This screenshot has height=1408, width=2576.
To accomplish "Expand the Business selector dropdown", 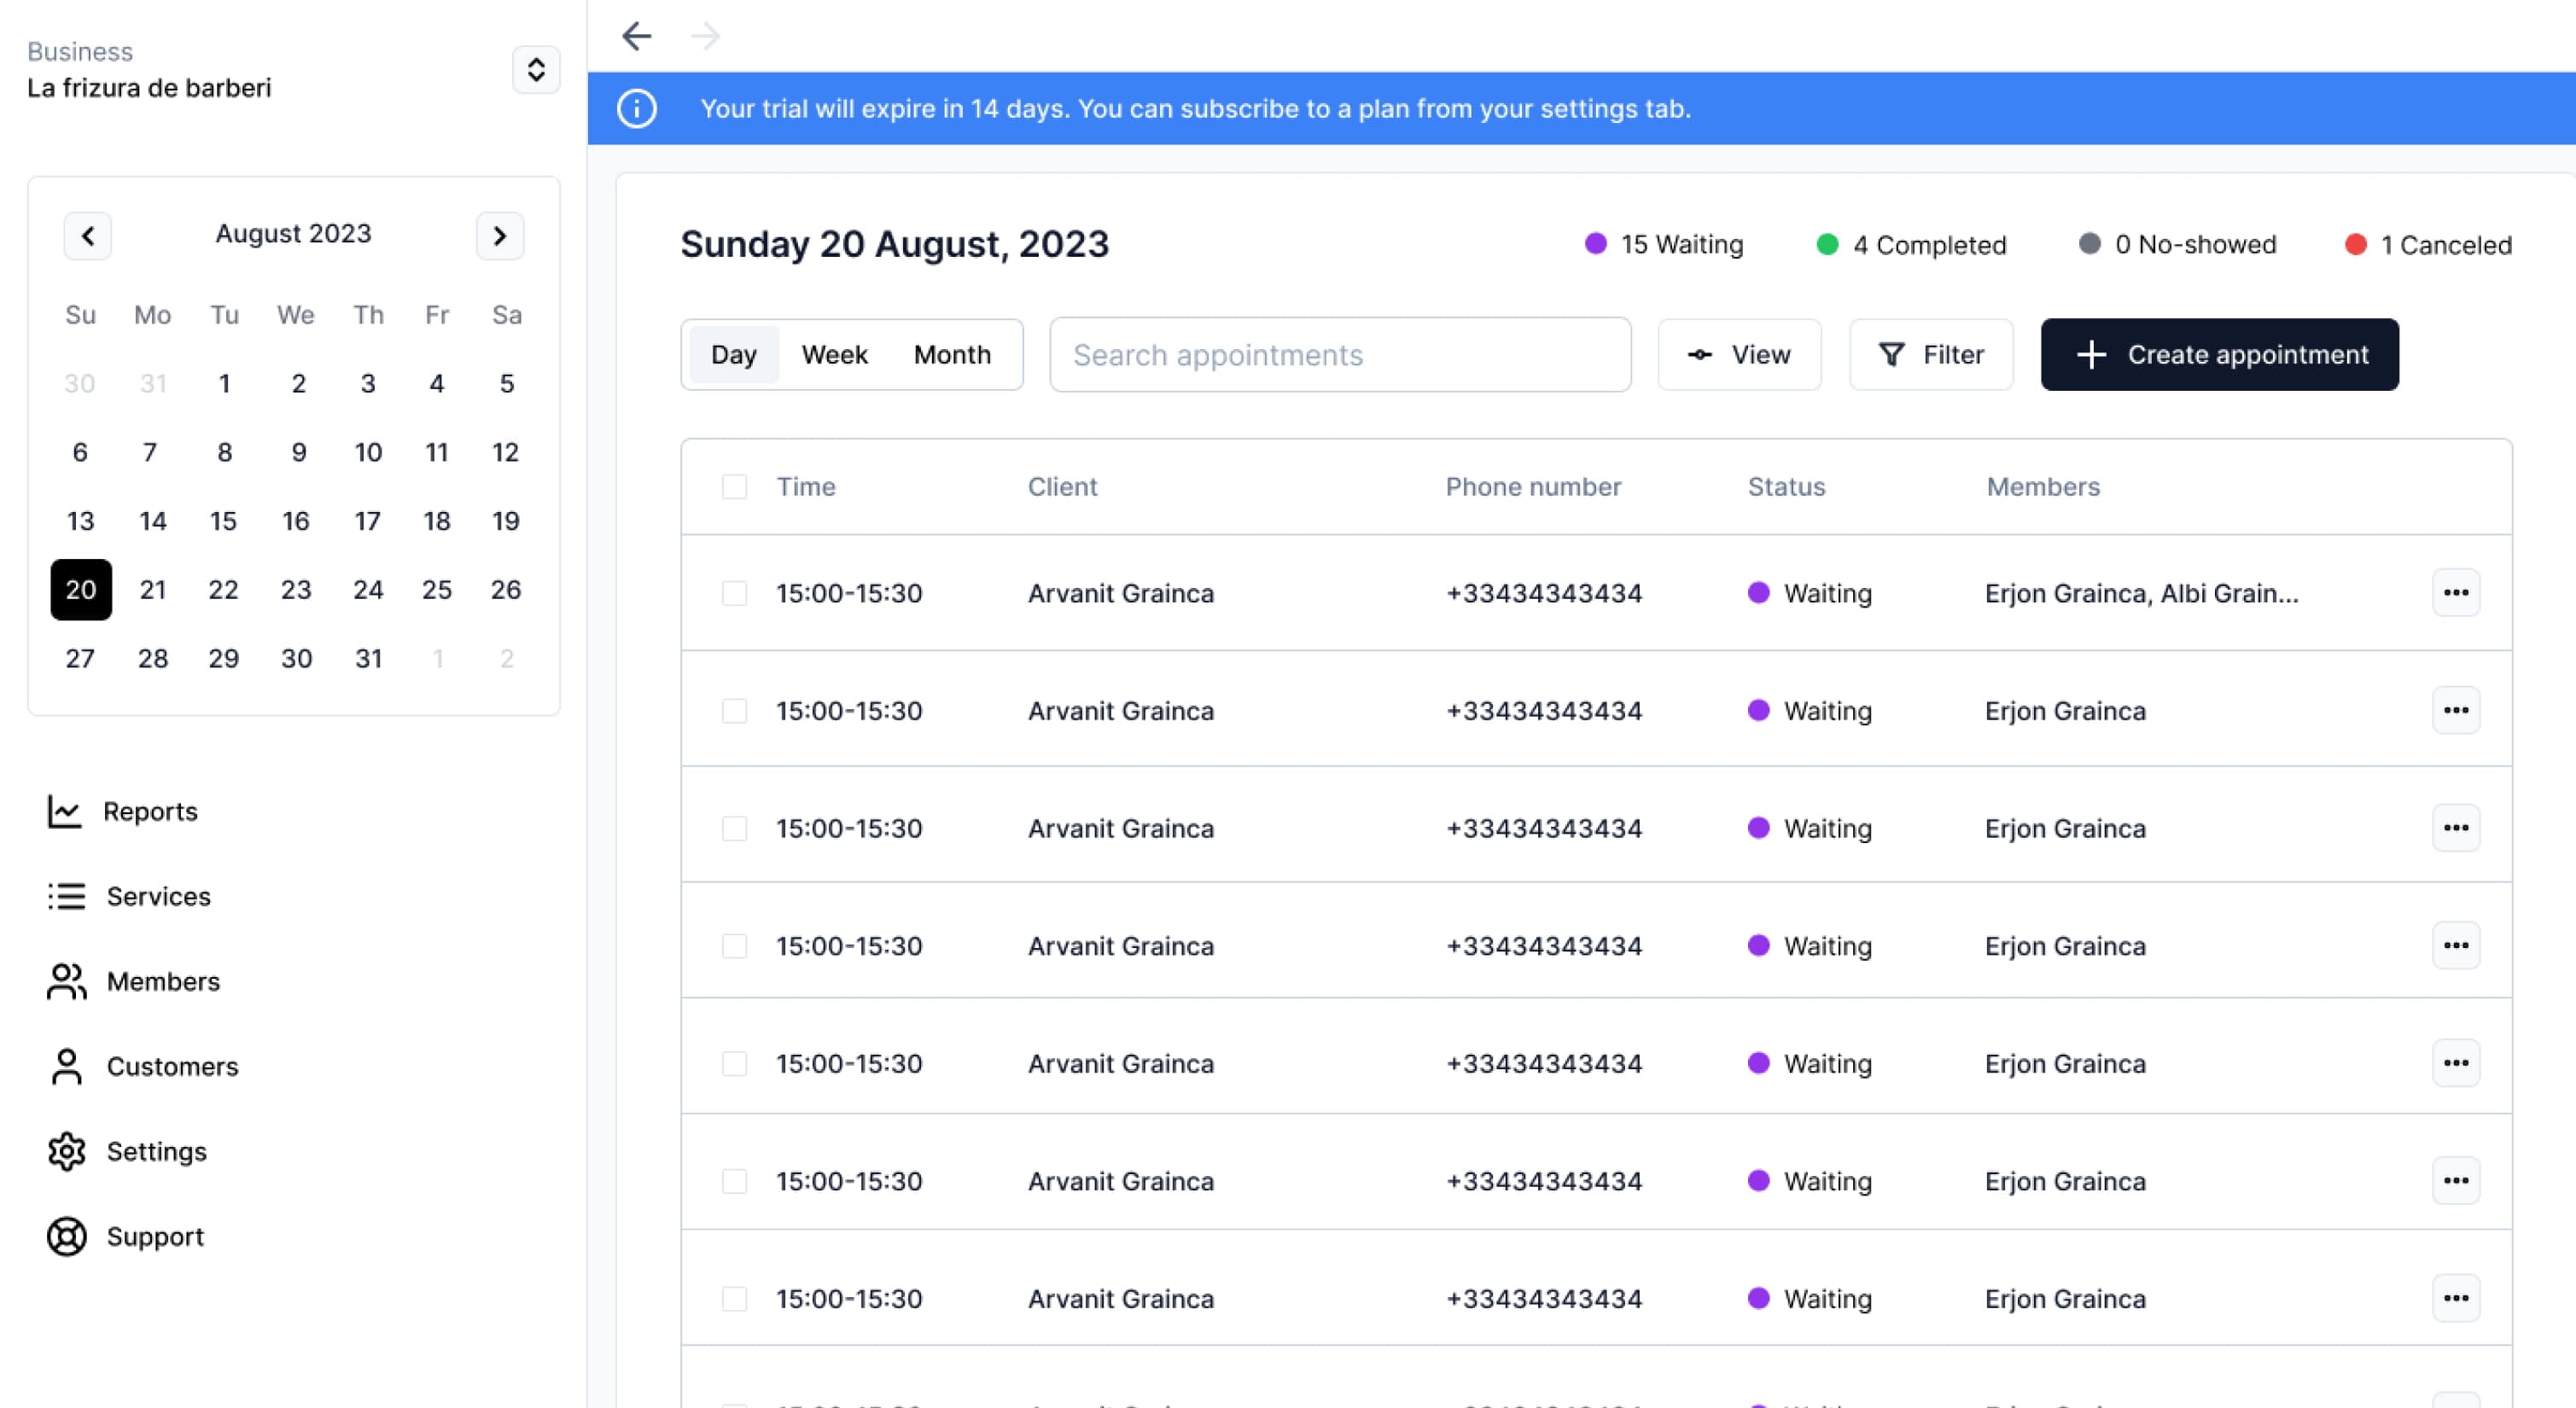I will (536, 70).
